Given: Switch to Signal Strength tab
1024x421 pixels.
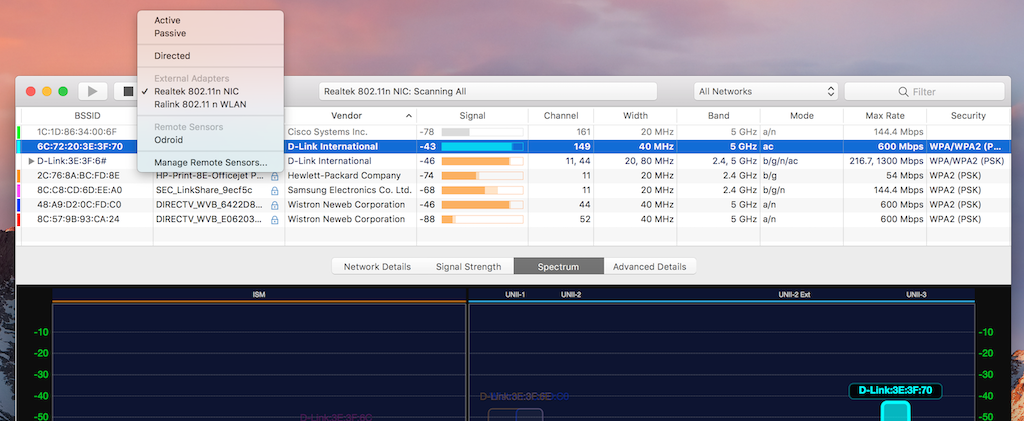Looking at the screenshot, I should pyautogui.click(x=468, y=266).
